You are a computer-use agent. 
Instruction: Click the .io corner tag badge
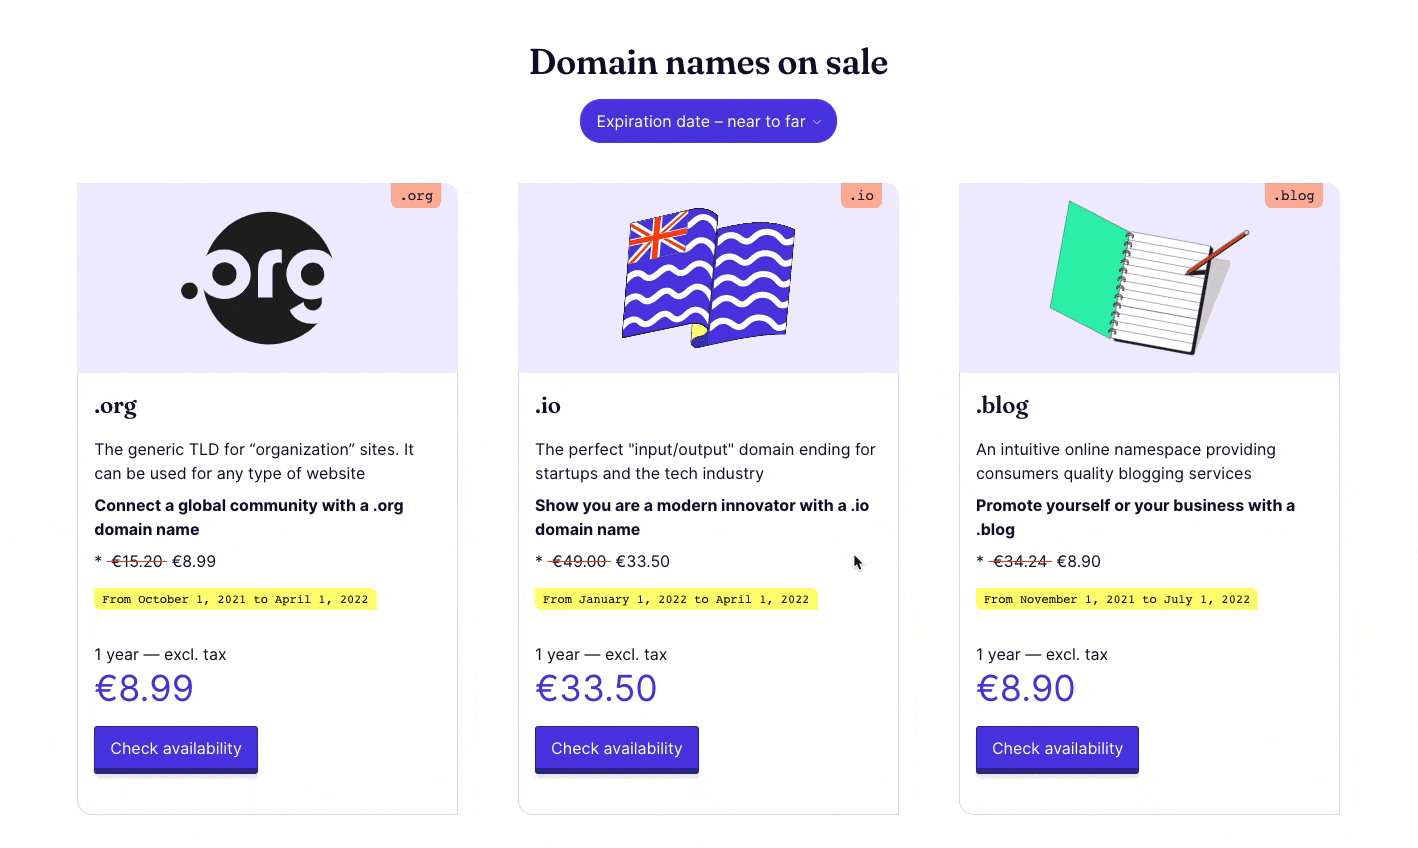861,196
